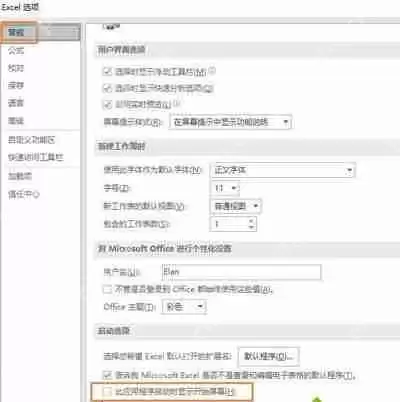This screenshot has width=400, height=402.
Task: Open the 自定义功能区 category
Action: coord(32,140)
